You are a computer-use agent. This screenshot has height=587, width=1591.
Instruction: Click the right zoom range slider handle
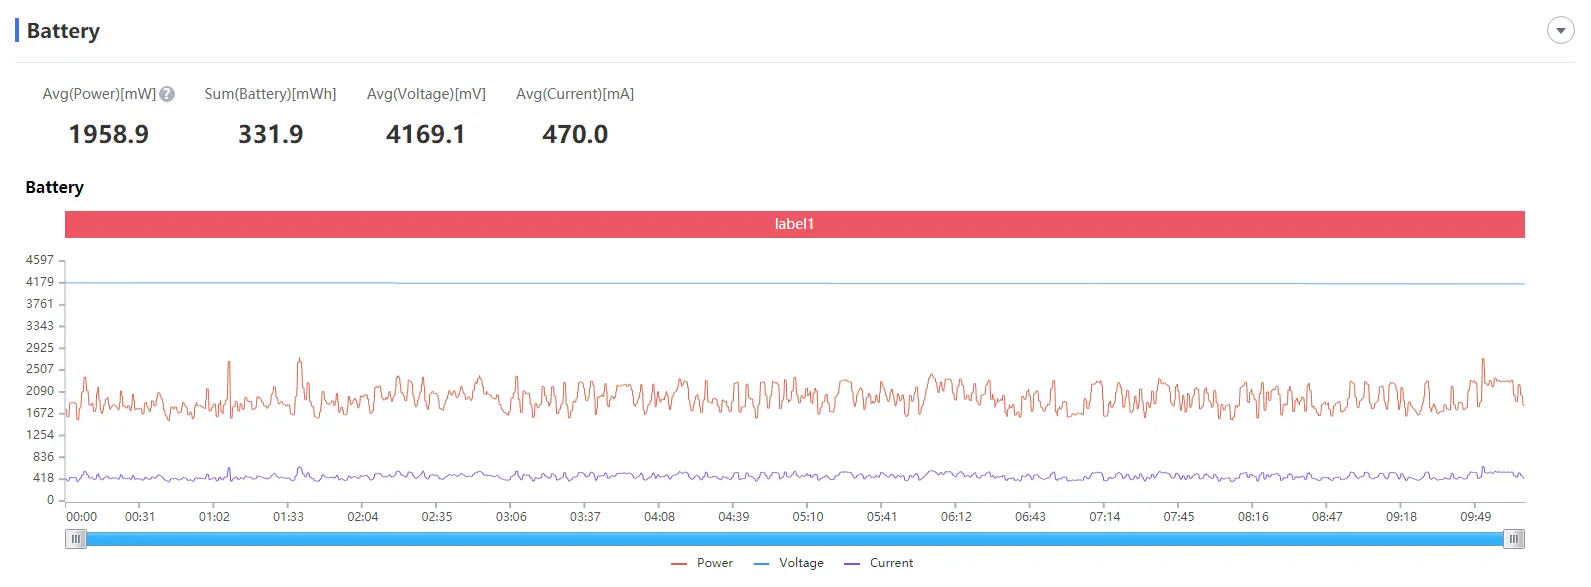1514,539
